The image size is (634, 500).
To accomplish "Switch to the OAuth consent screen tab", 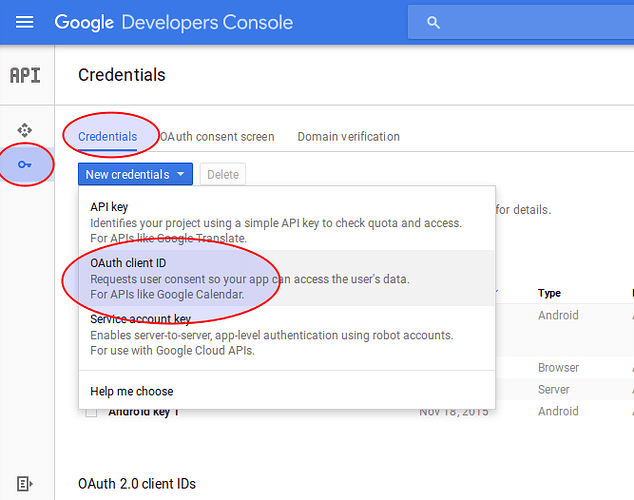I will (x=217, y=137).
